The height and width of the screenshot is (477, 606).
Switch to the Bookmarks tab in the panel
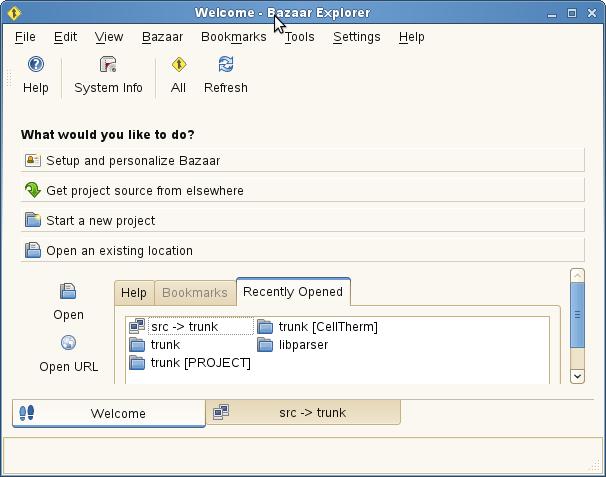[x=195, y=293]
